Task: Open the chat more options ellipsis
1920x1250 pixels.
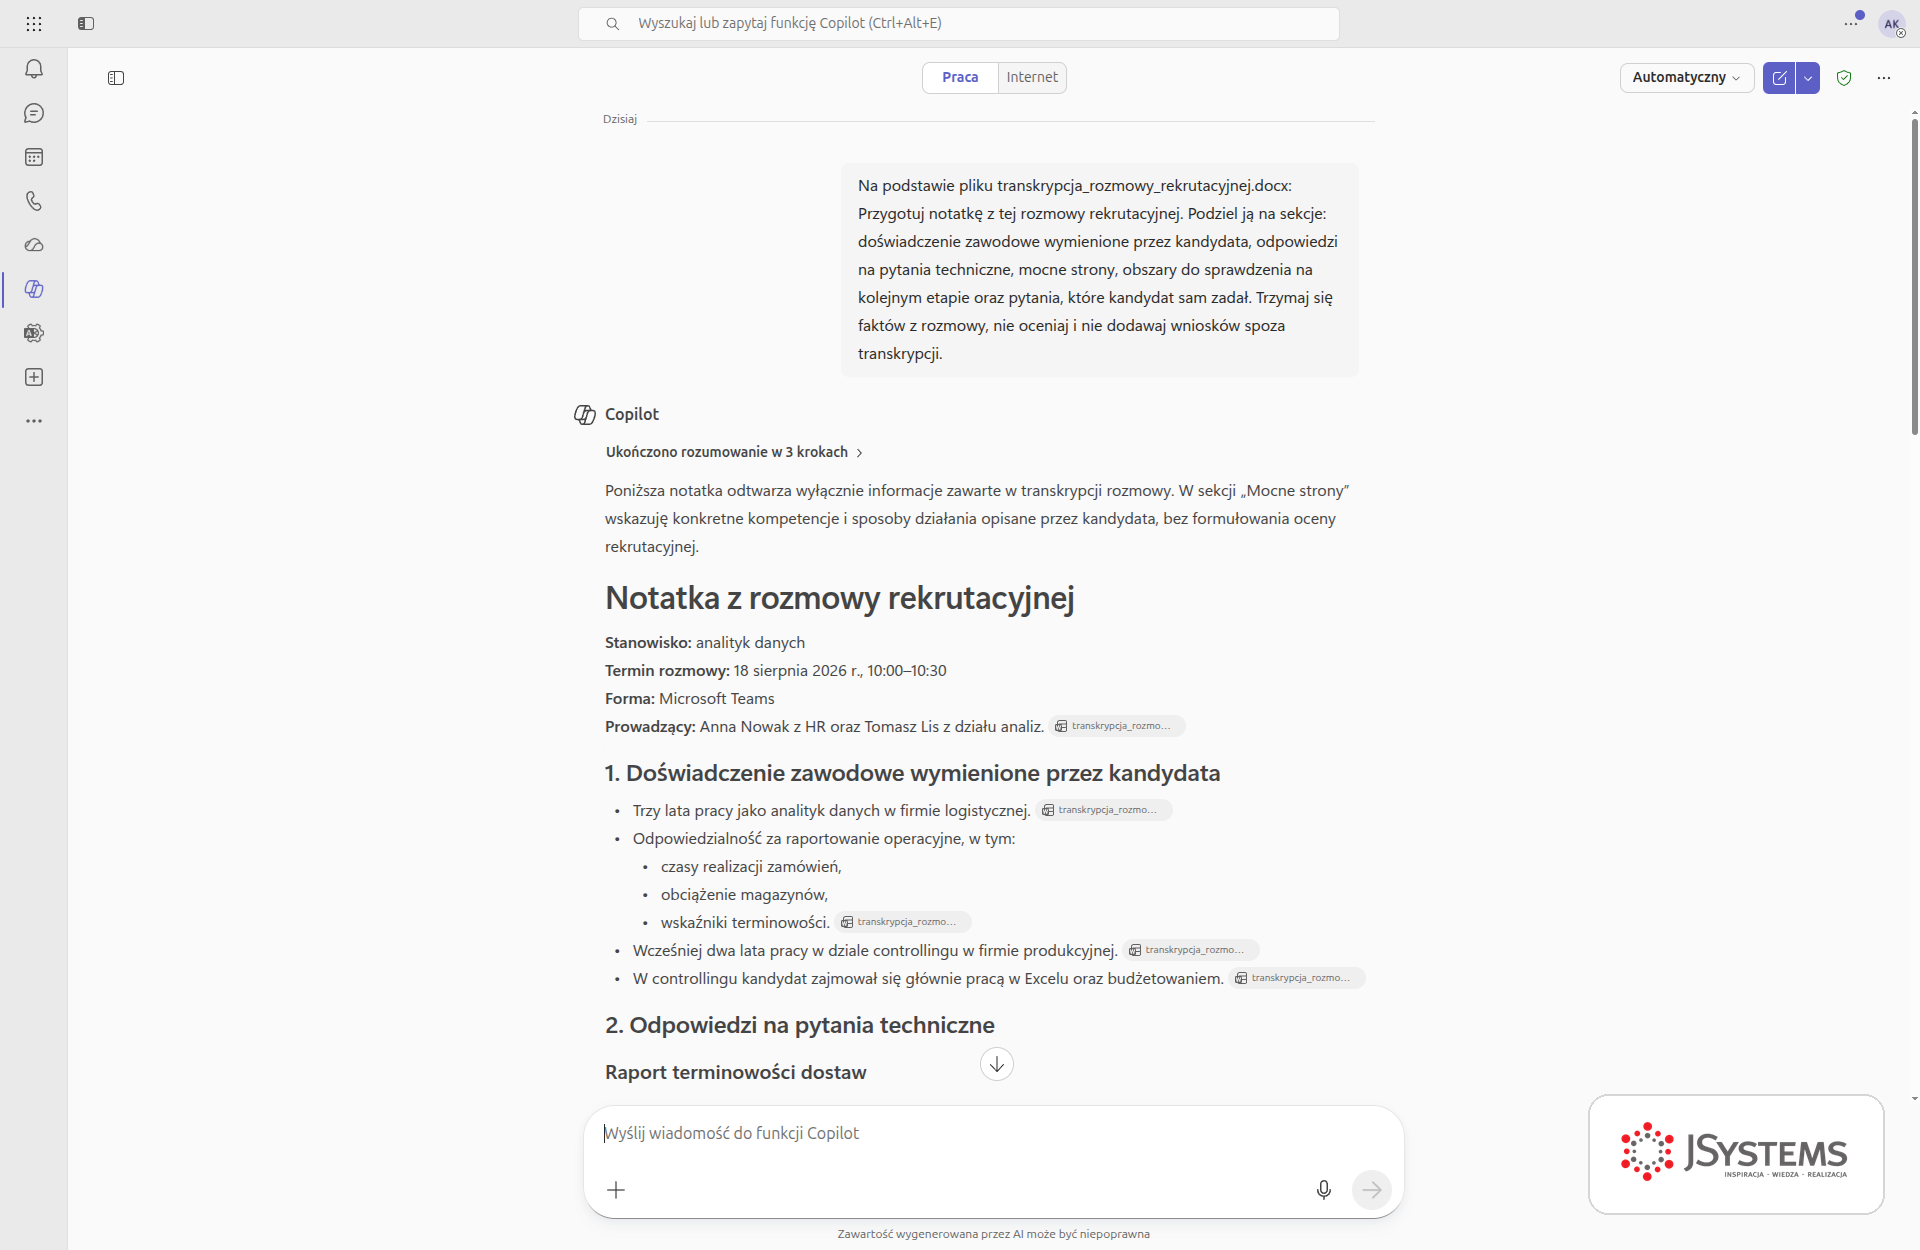Action: (1884, 78)
